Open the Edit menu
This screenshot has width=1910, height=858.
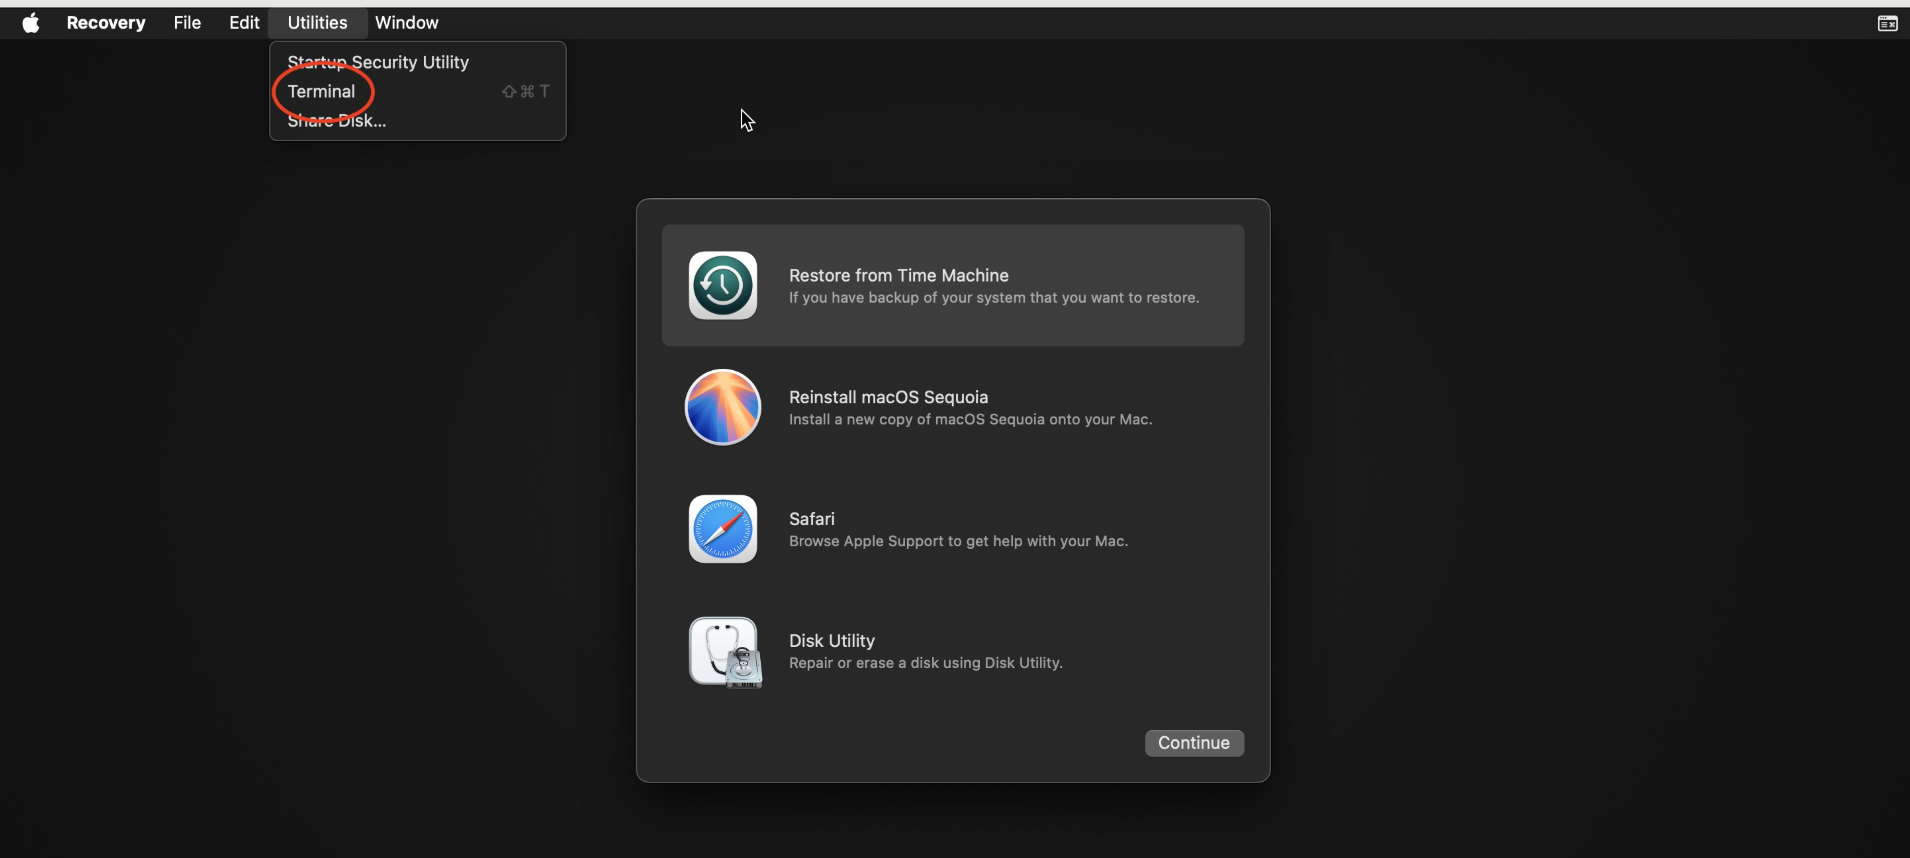point(244,23)
